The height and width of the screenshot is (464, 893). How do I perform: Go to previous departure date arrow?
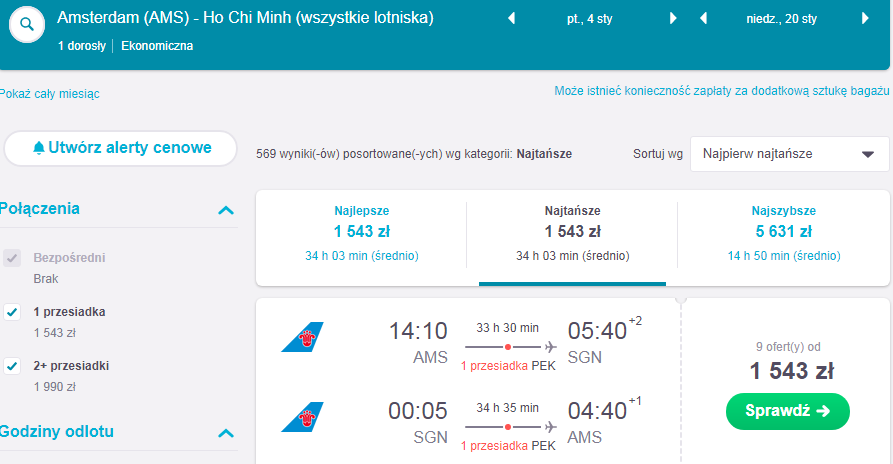click(511, 18)
